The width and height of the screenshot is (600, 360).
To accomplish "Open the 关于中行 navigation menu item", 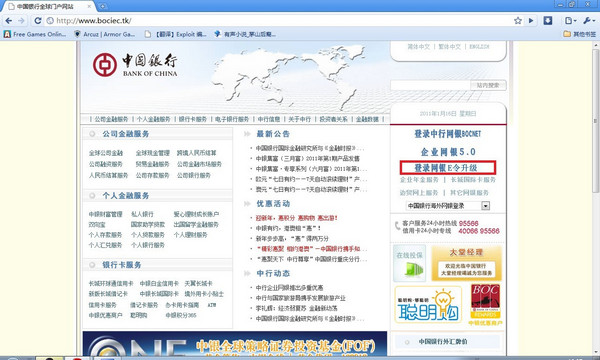I will (300, 119).
